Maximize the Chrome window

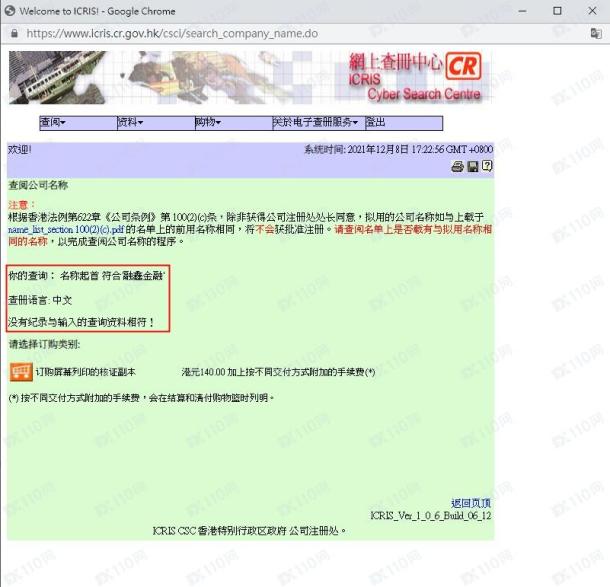(x=557, y=11)
